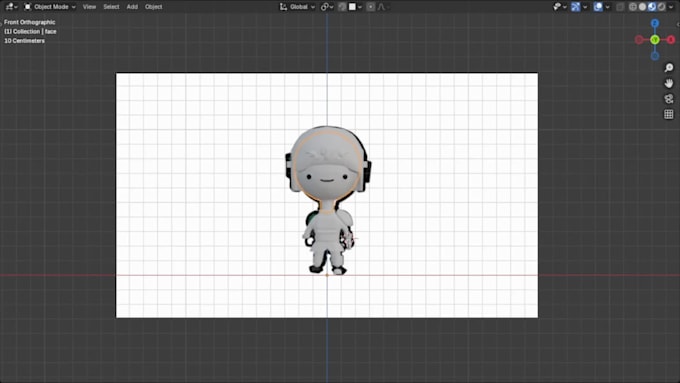The image size is (680, 383).
Task: Click the pan view hand icon
Action: (x=669, y=83)
